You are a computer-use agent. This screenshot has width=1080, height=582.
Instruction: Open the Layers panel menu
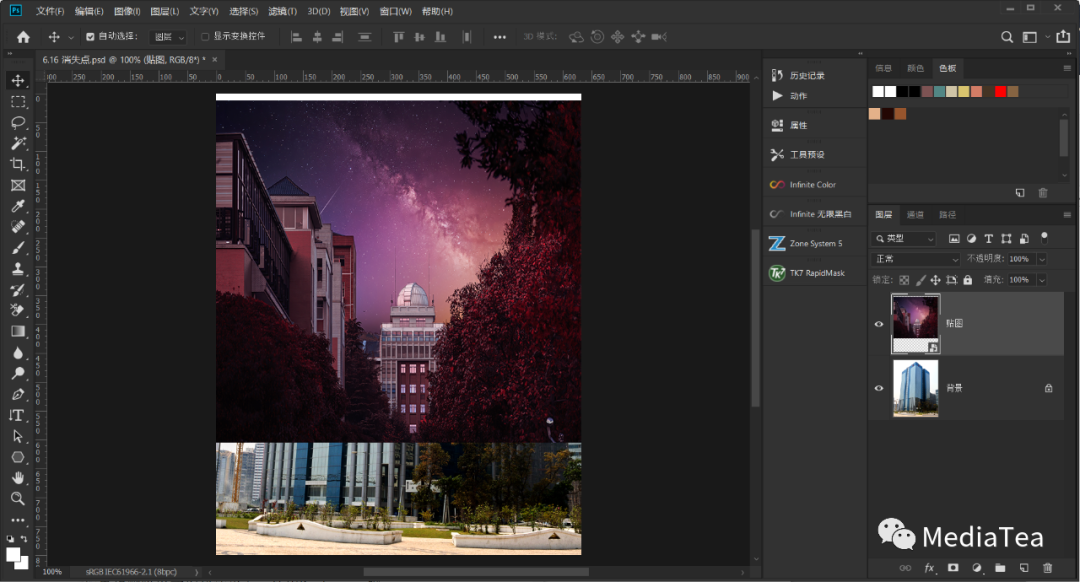[x=1067, y=215]
